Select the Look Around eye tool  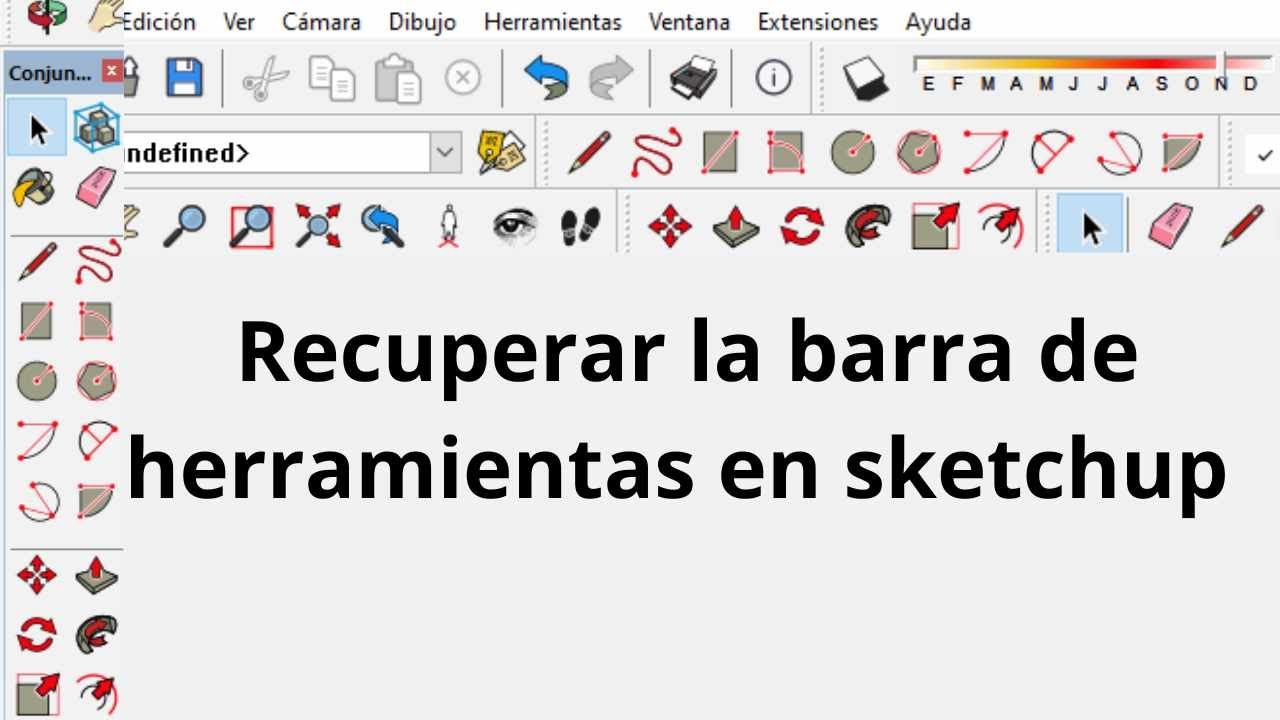tap(515, 226)
